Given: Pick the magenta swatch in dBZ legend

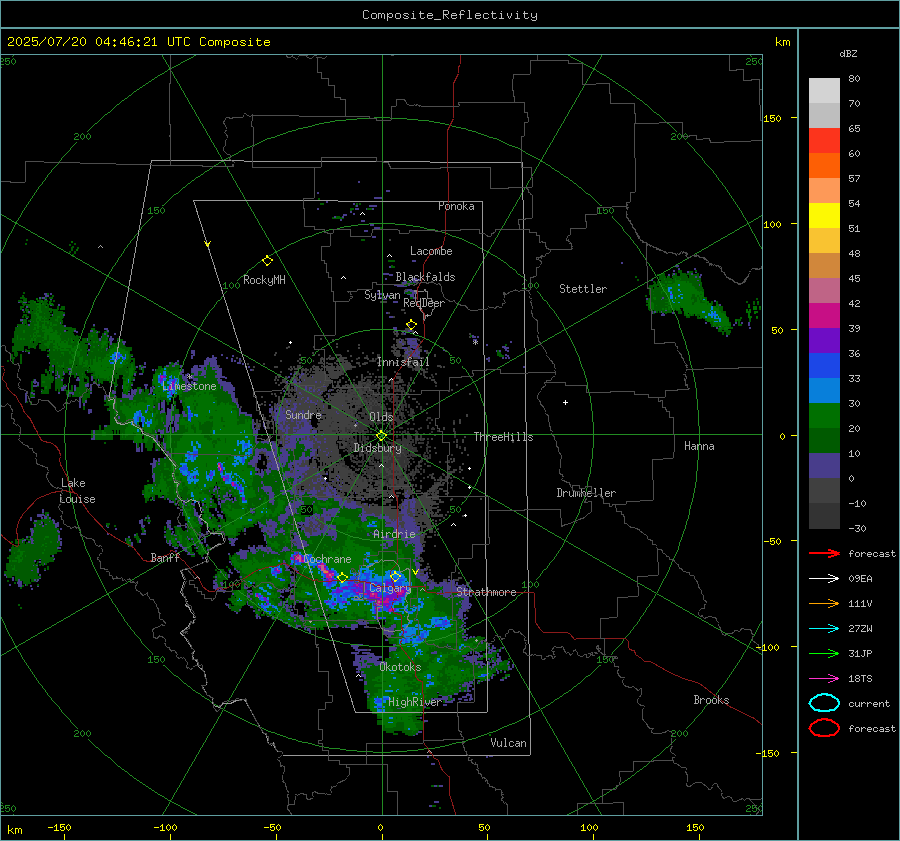Looking at the screenshot, I should pos(824,315).
